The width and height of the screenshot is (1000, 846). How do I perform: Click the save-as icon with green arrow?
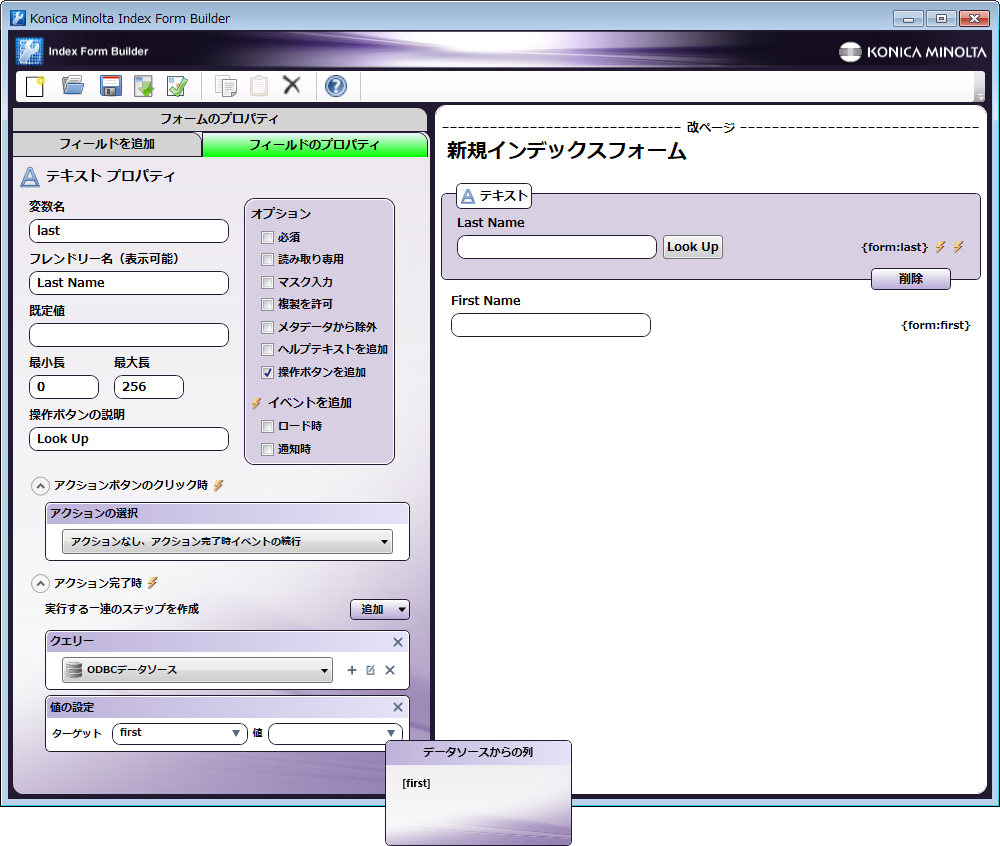[x=144, y=85]
